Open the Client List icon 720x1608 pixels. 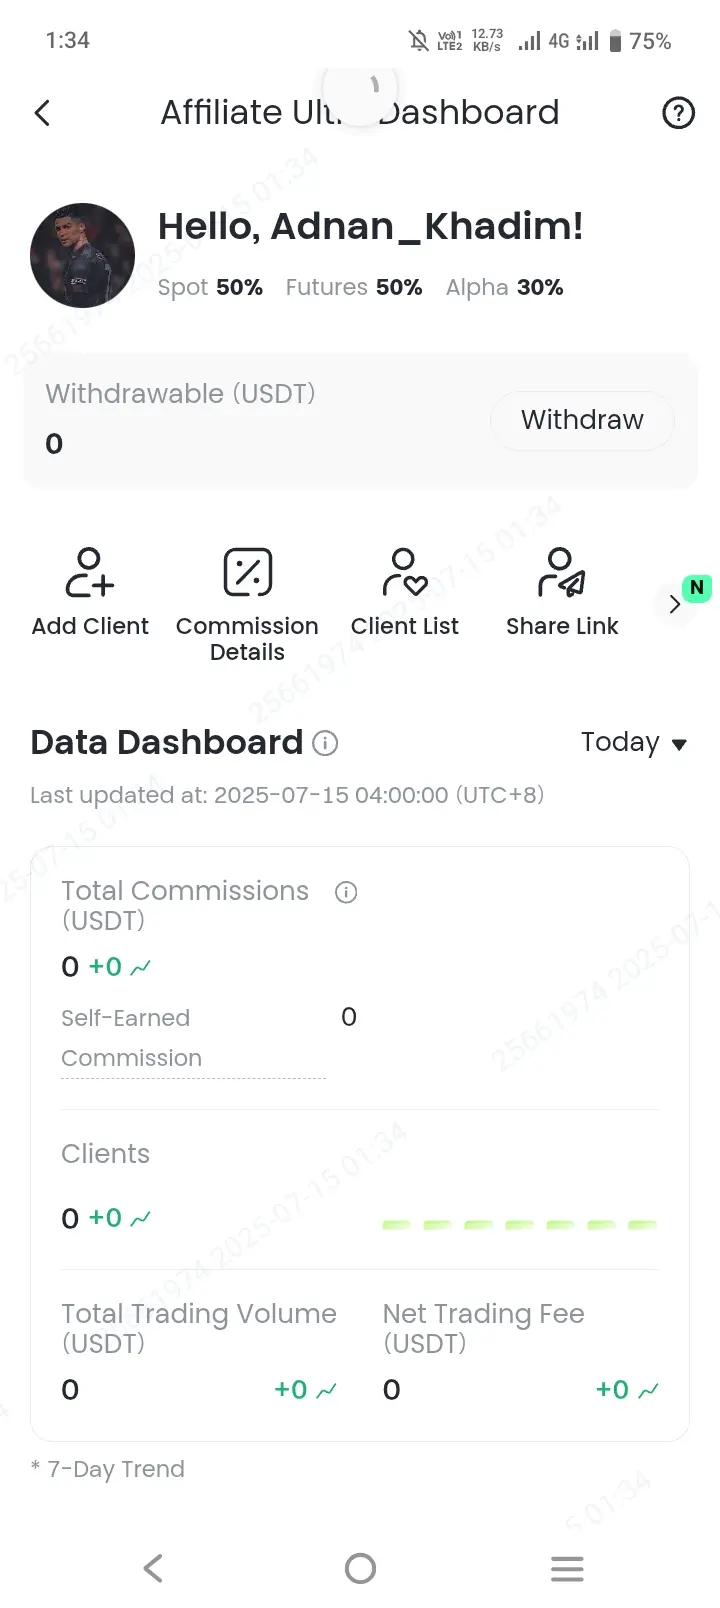405,572
